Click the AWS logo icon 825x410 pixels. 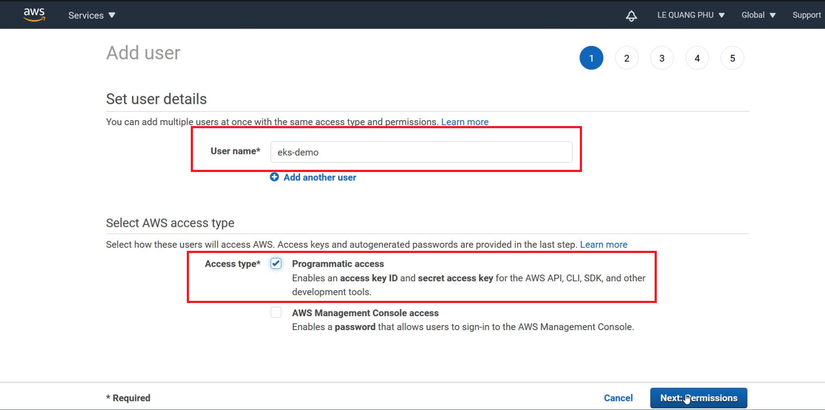click(34, 15)
